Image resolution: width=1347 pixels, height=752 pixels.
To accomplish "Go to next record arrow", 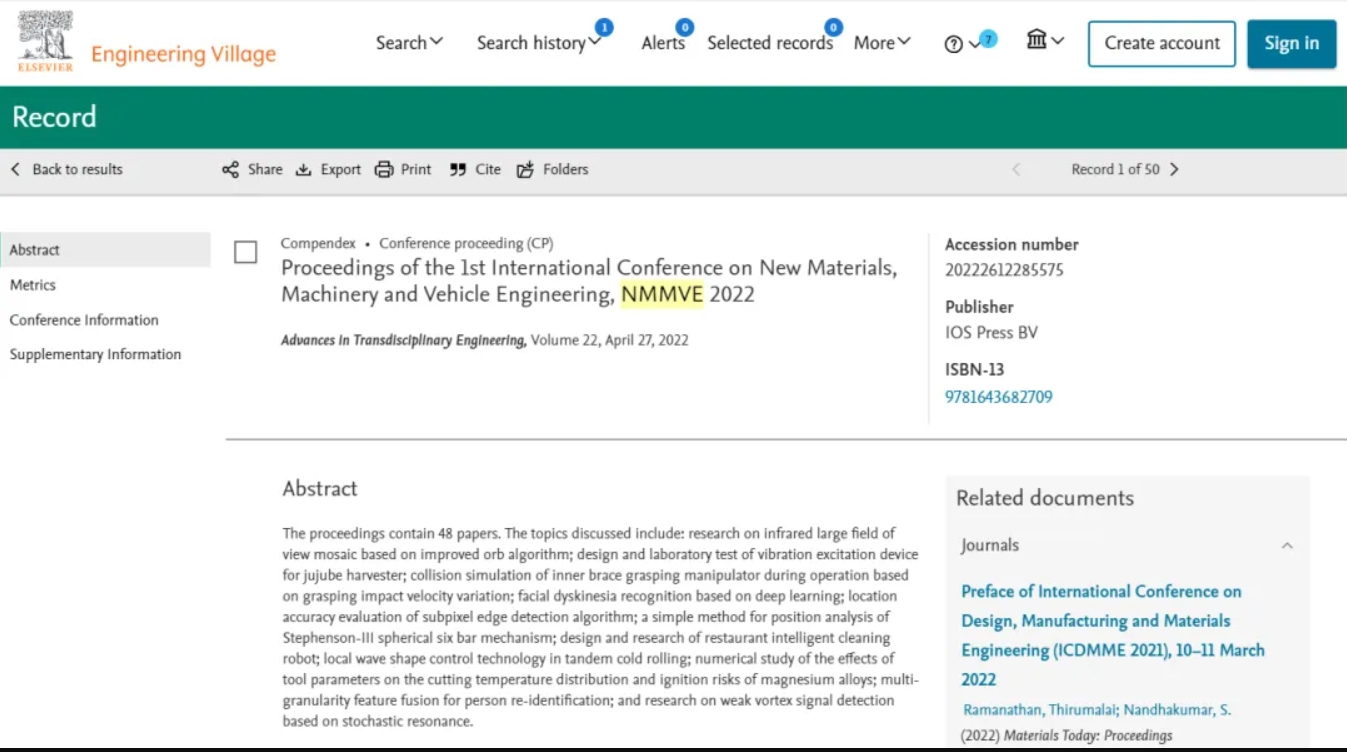I will (x=1174, y=170).
